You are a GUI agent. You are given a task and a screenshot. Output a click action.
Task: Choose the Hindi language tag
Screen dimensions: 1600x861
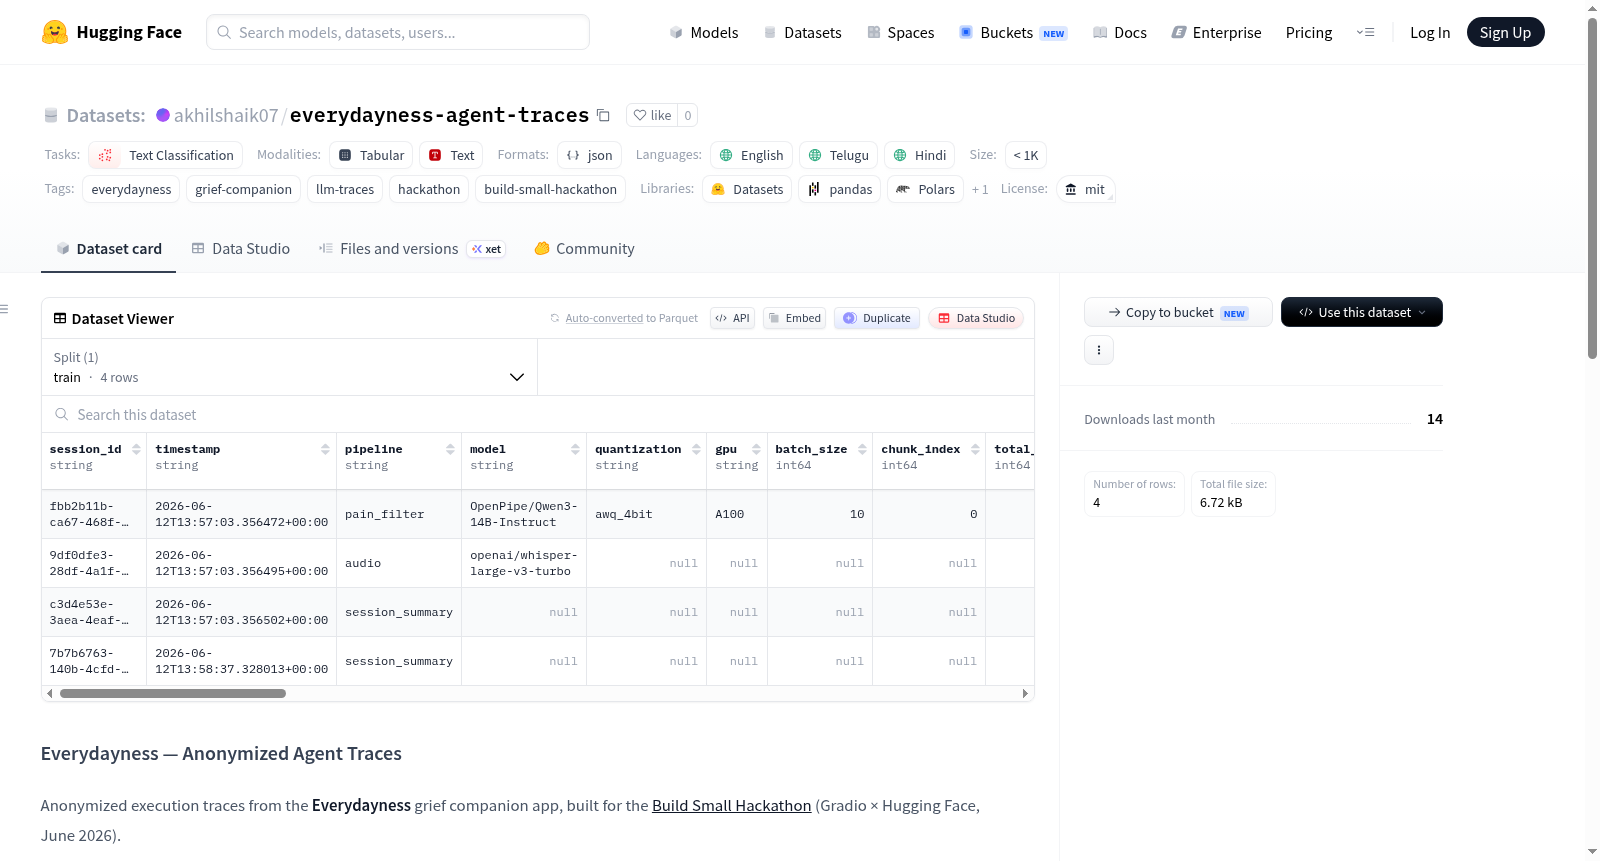pyautogui.click(x=920, y=155)
